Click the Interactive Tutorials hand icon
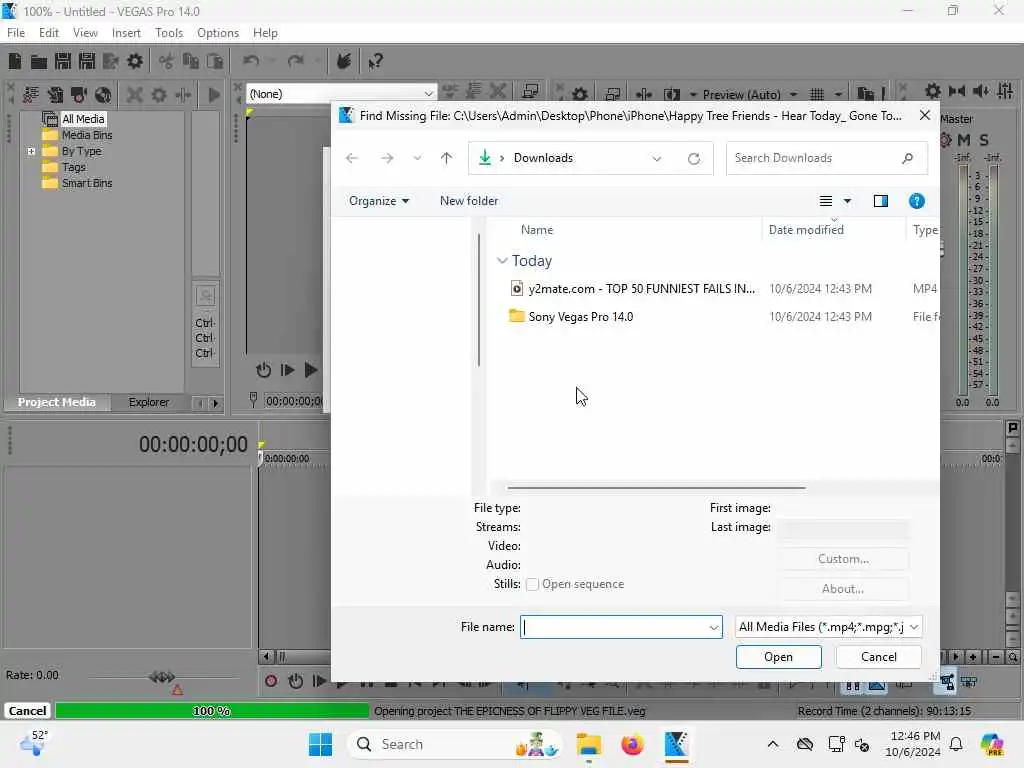 [344, 61]
